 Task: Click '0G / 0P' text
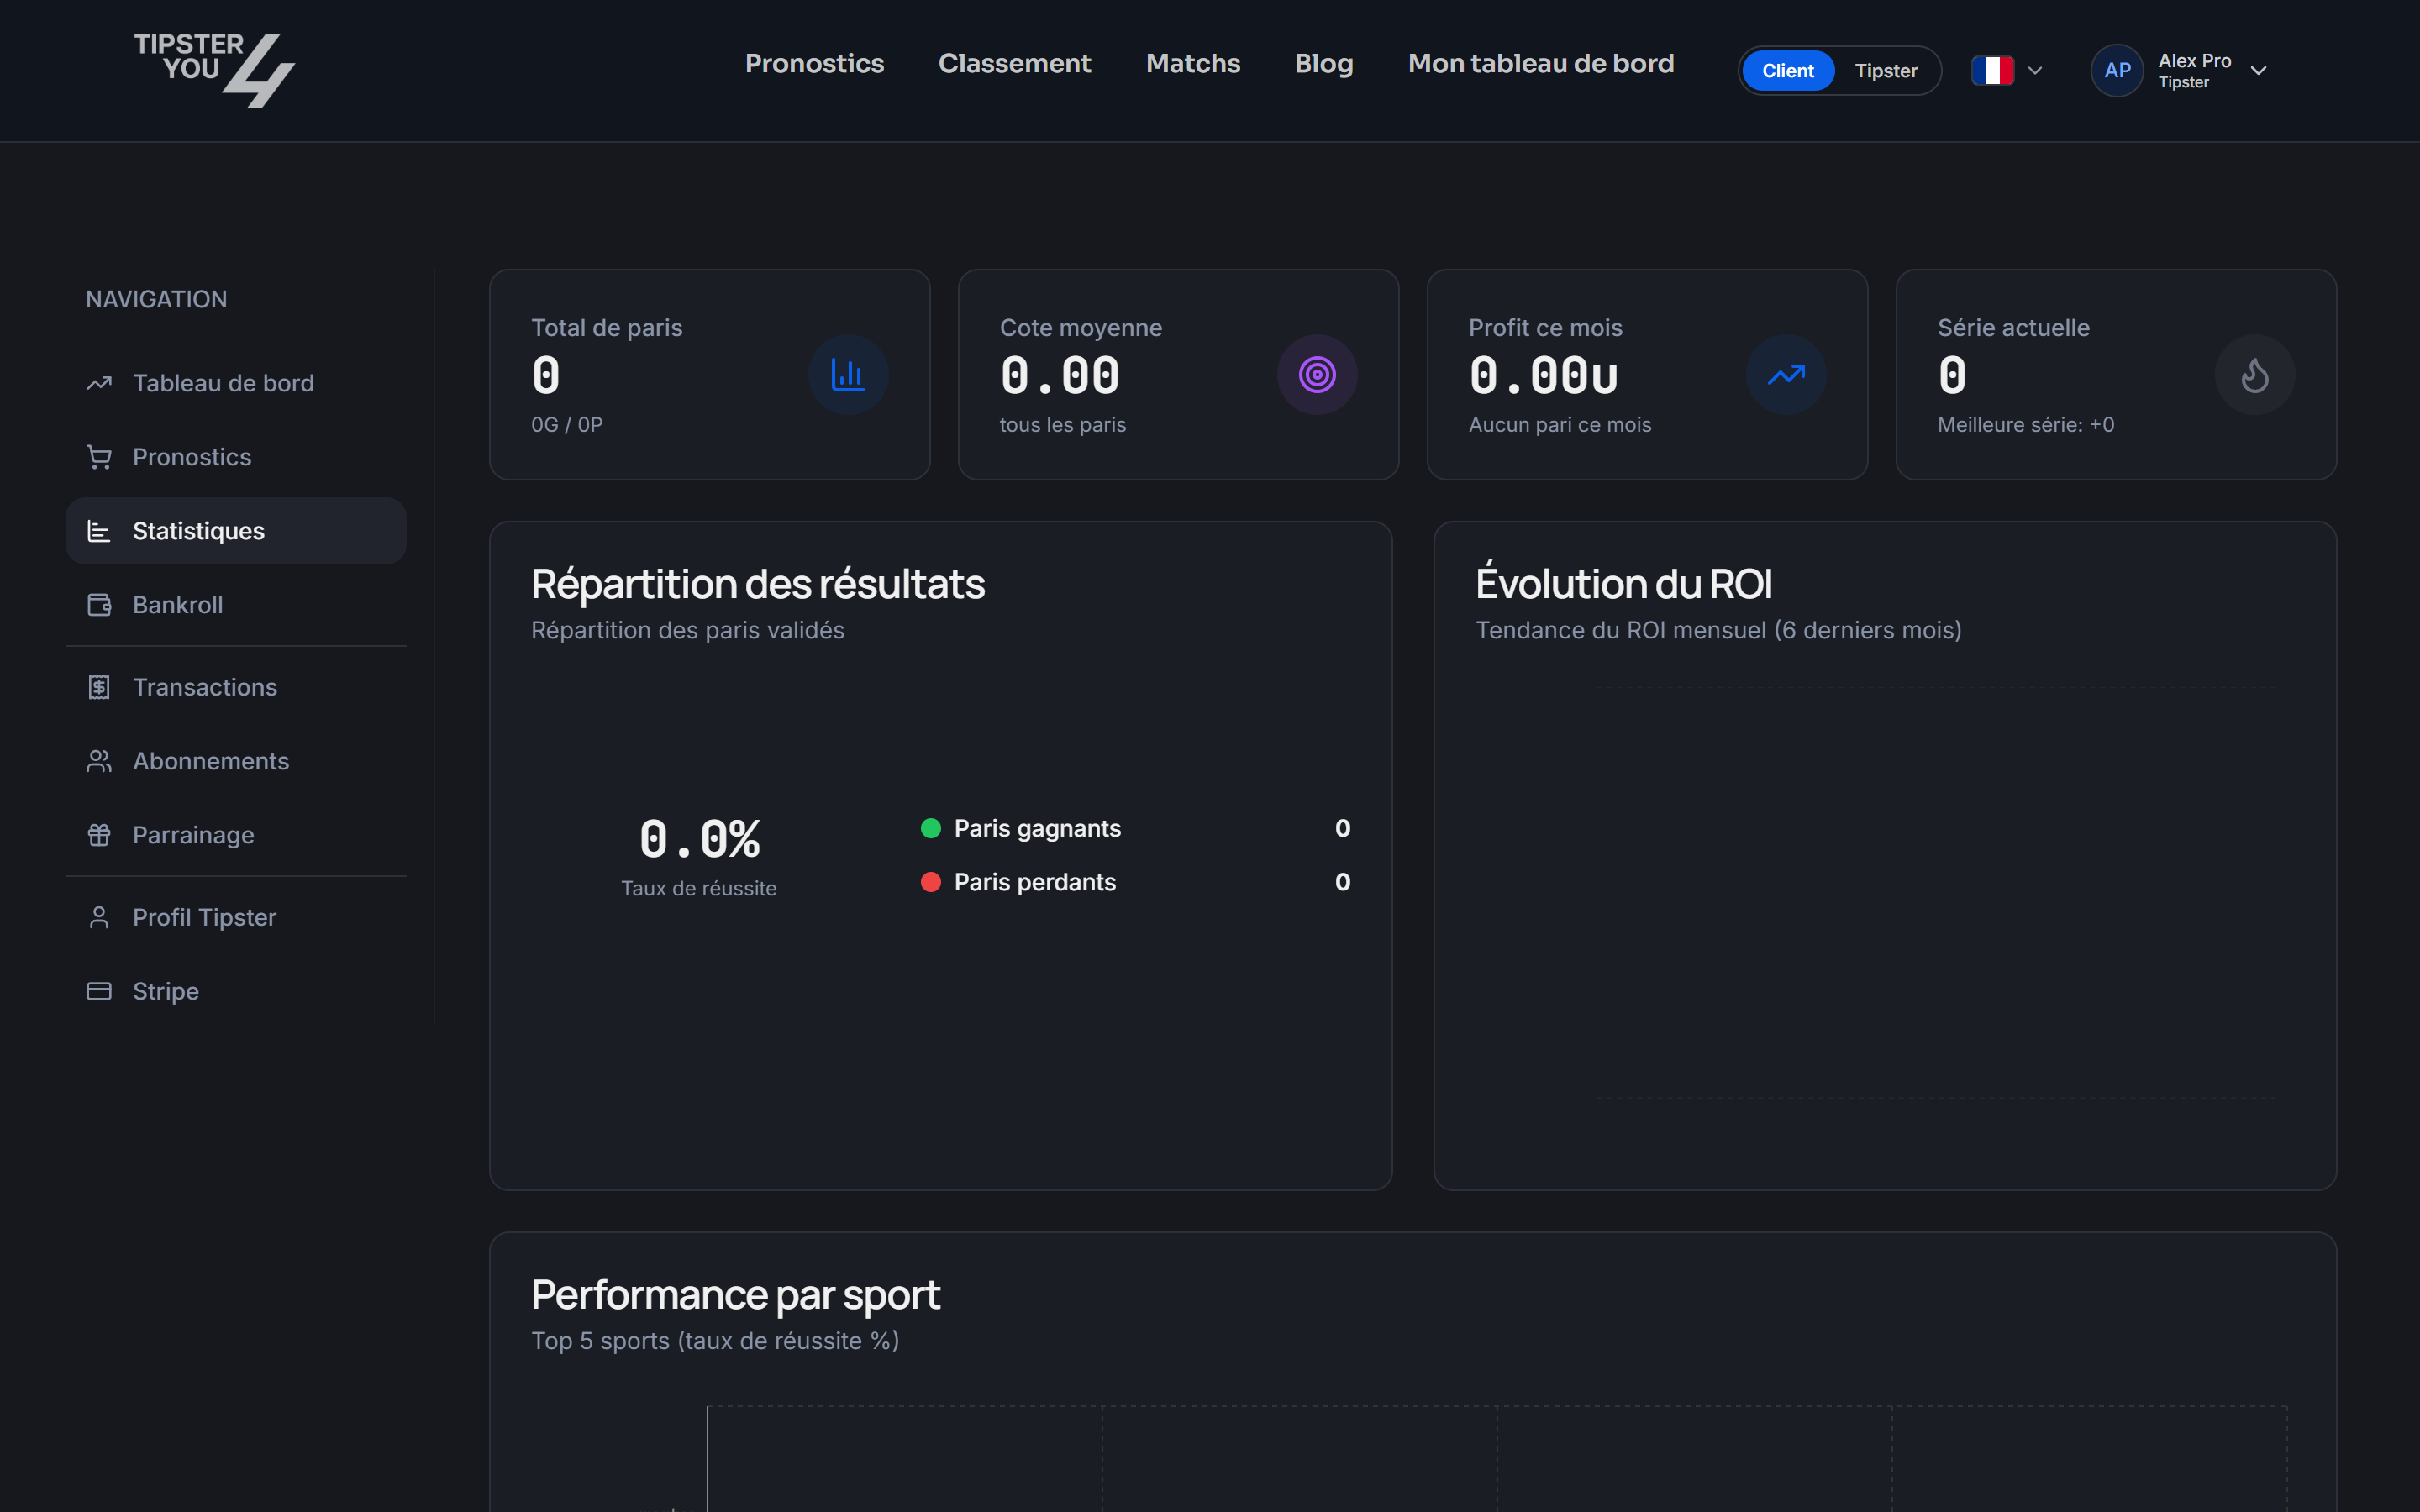tap(567, 425)
